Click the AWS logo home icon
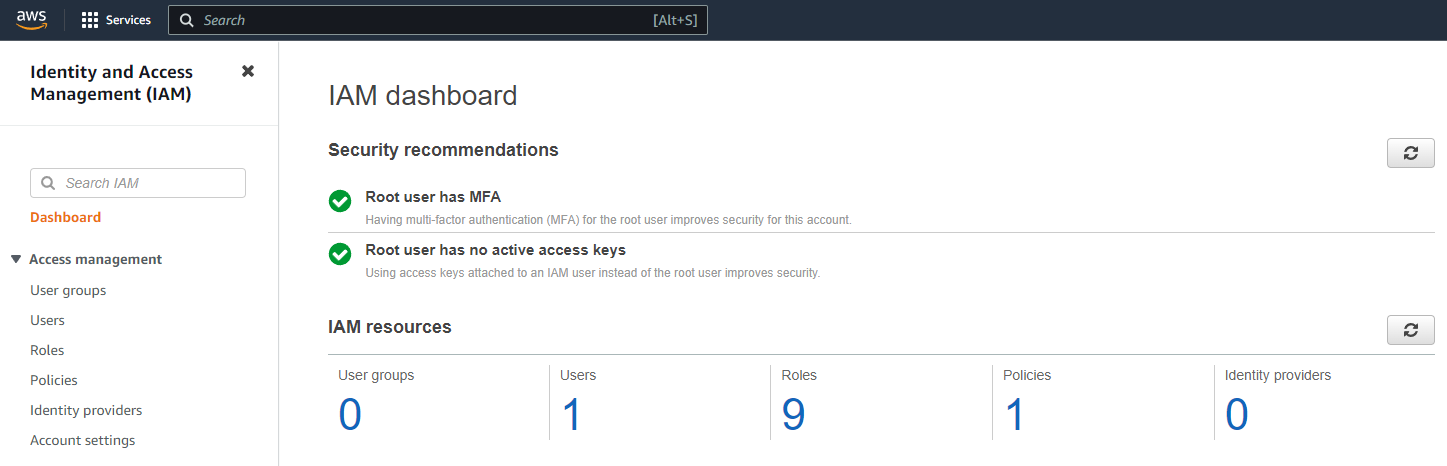The width and height of the screenshot is (1447, 466). pyautogui.click(x=32, y=20)
